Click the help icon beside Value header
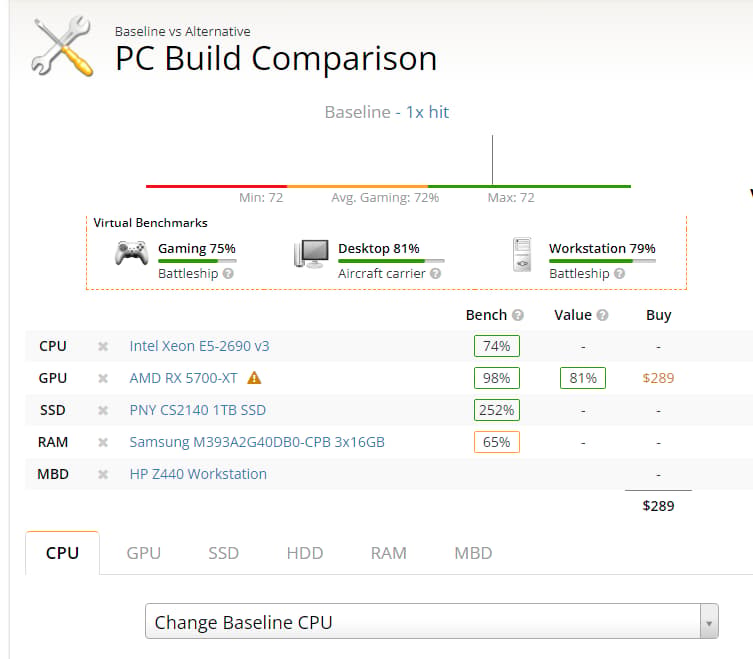The image size is (753, 659). (602, 315)
